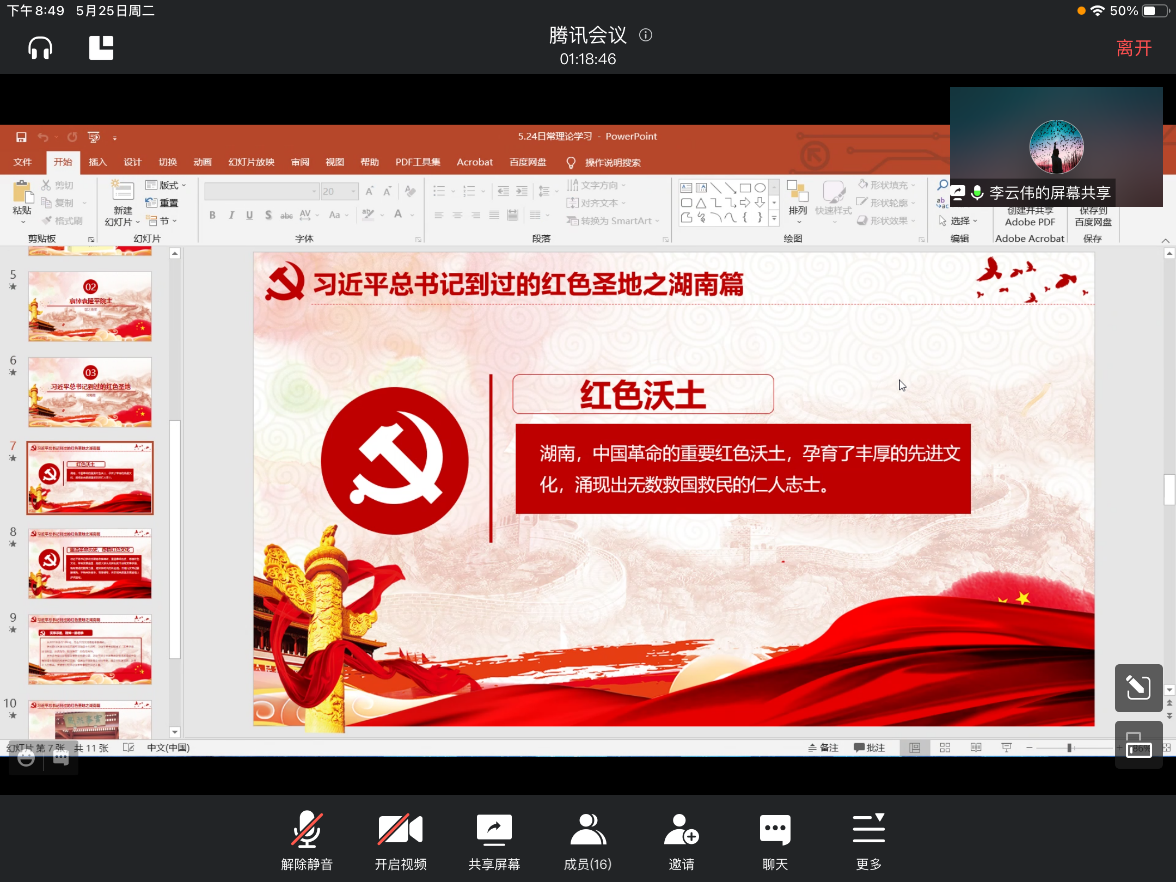Viewport: 1176px width, 882px height.
Task: Tap the 离开 leave meeting button
Action: 1134,48
